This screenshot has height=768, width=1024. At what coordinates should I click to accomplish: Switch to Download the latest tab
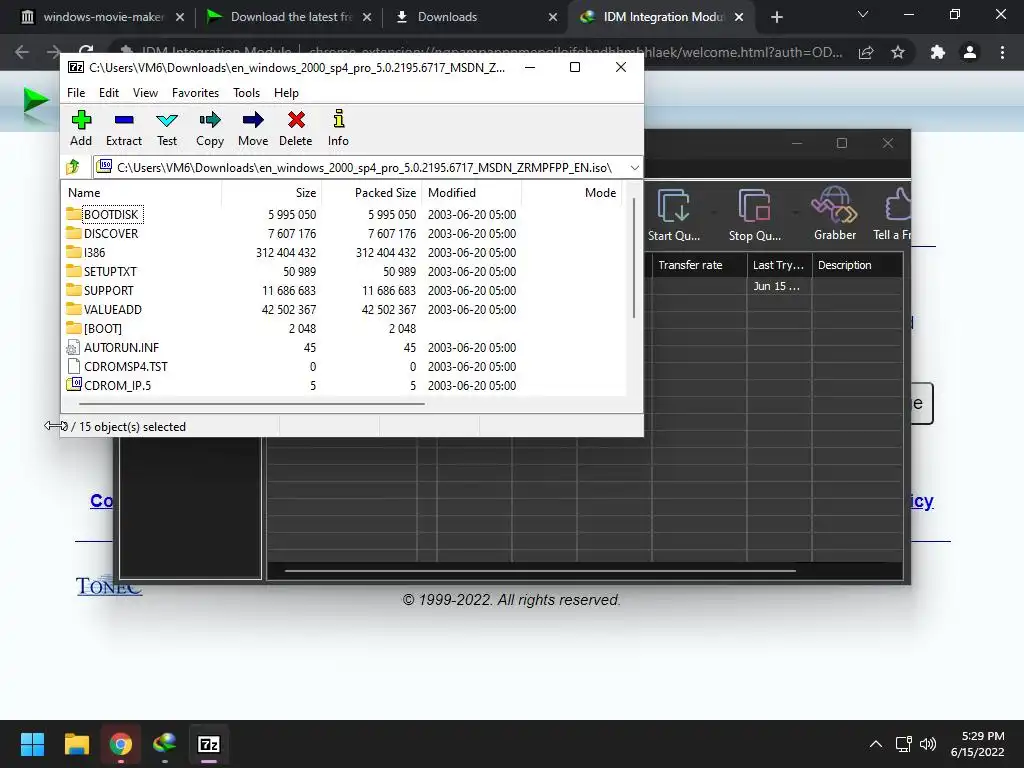[287, 17]
